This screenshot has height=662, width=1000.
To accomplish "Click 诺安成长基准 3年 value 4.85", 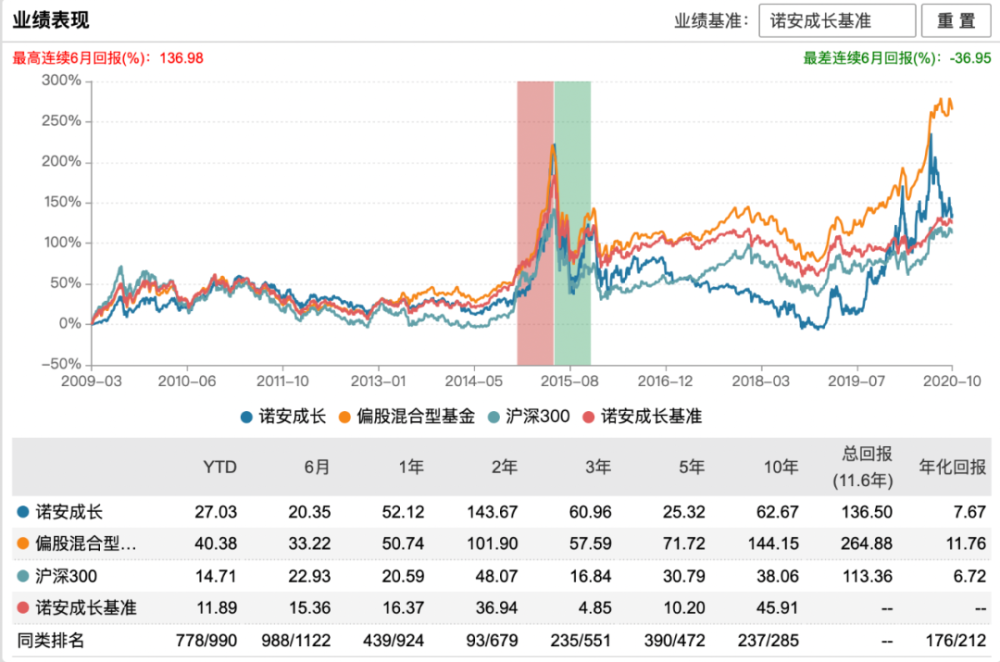I will pos(595,608).
